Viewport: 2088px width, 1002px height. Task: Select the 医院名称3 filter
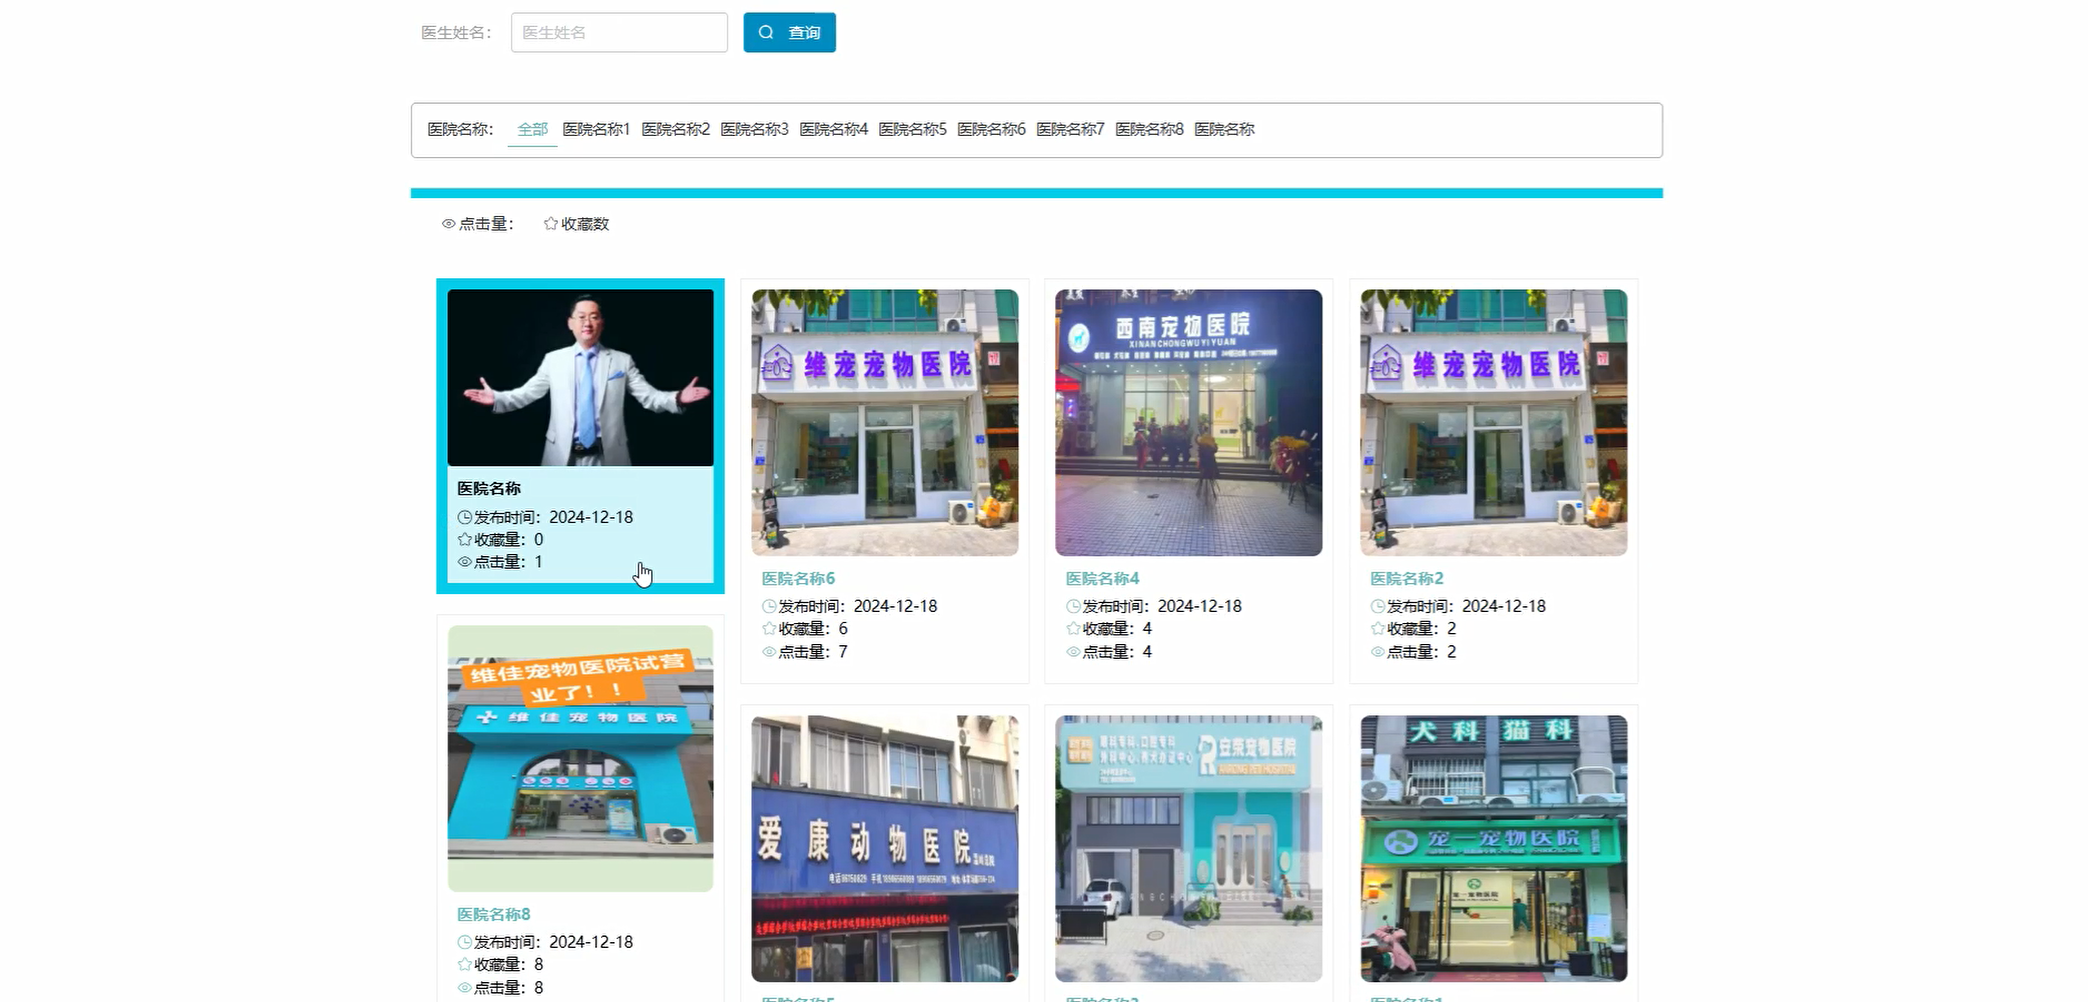click(755, 129)
